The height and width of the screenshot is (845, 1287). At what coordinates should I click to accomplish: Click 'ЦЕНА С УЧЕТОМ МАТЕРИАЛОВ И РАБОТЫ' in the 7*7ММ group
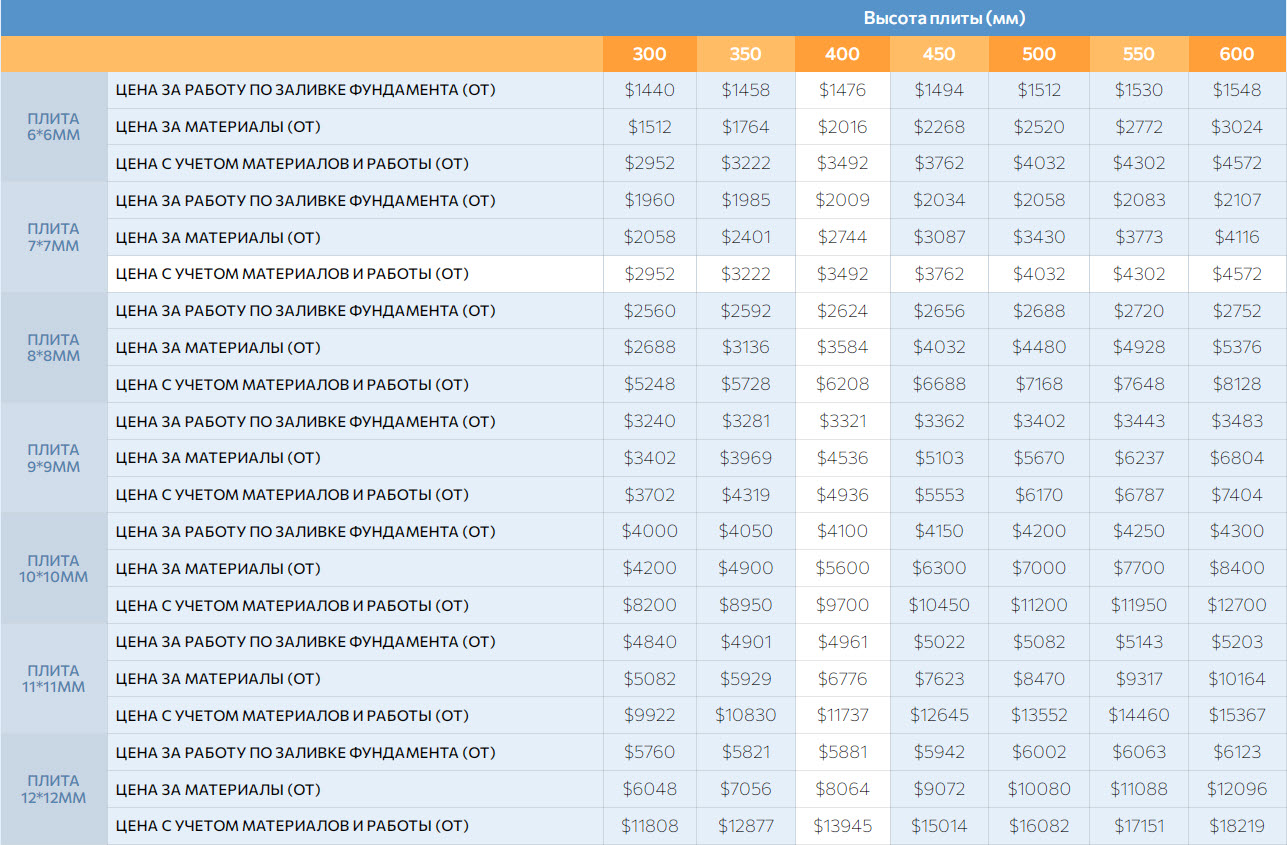292,274
